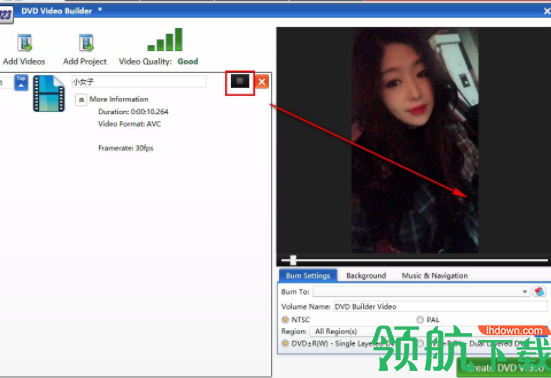
Task: Open the Video Quality bars indicator
Action: (165, 40)
